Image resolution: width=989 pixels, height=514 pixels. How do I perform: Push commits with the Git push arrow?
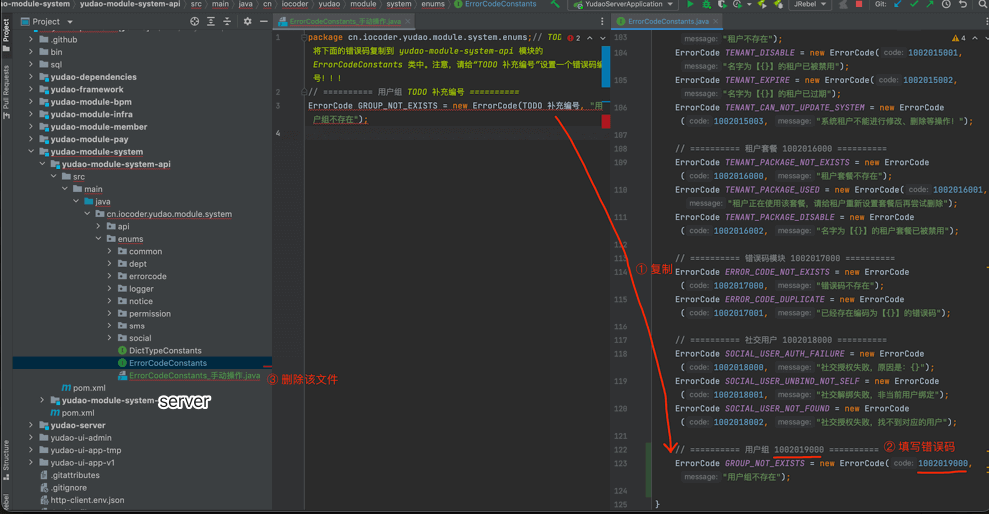coord(931,5)
